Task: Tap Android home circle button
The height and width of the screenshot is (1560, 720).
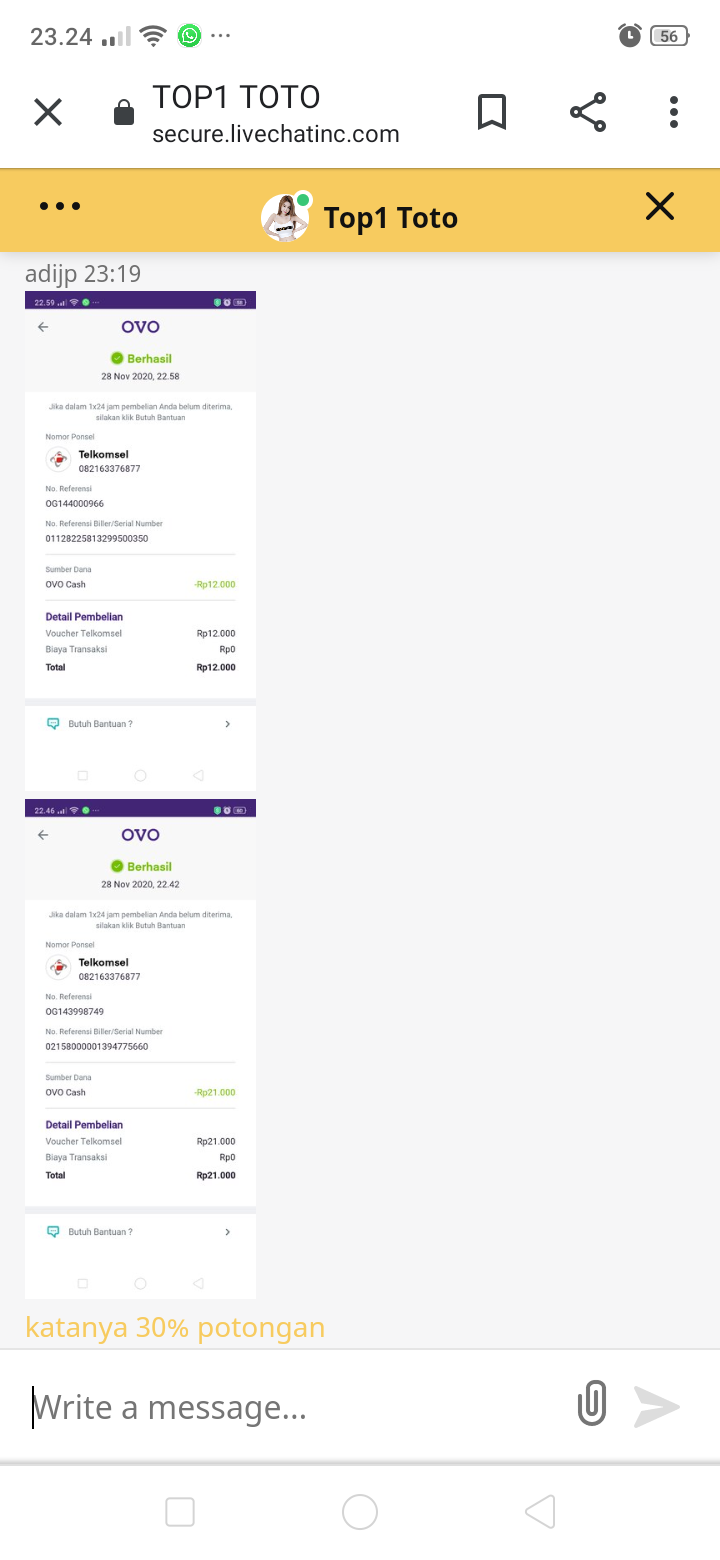Action: pyautogui.click(x=360, y=1512)
